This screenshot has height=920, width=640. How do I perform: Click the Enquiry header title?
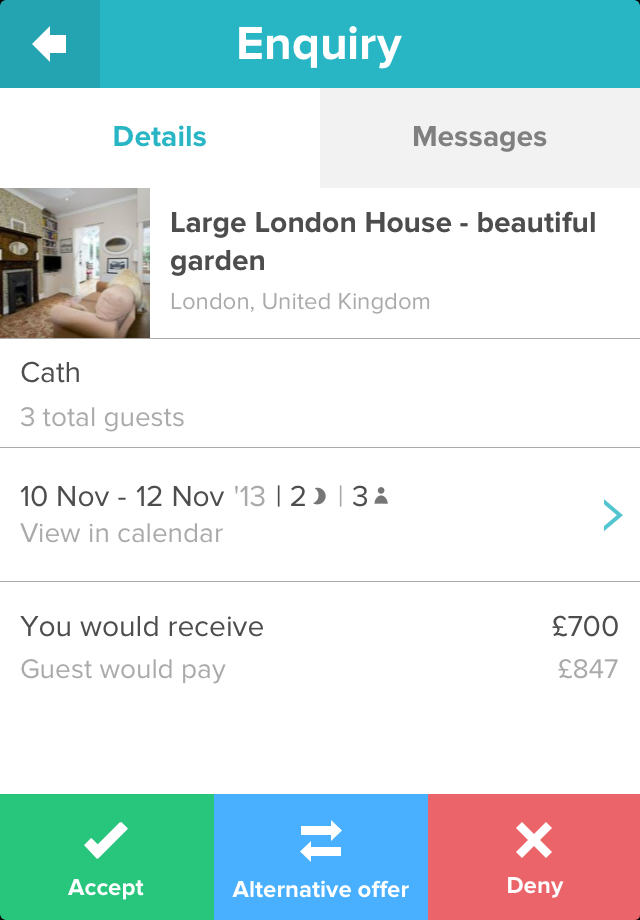319,45
